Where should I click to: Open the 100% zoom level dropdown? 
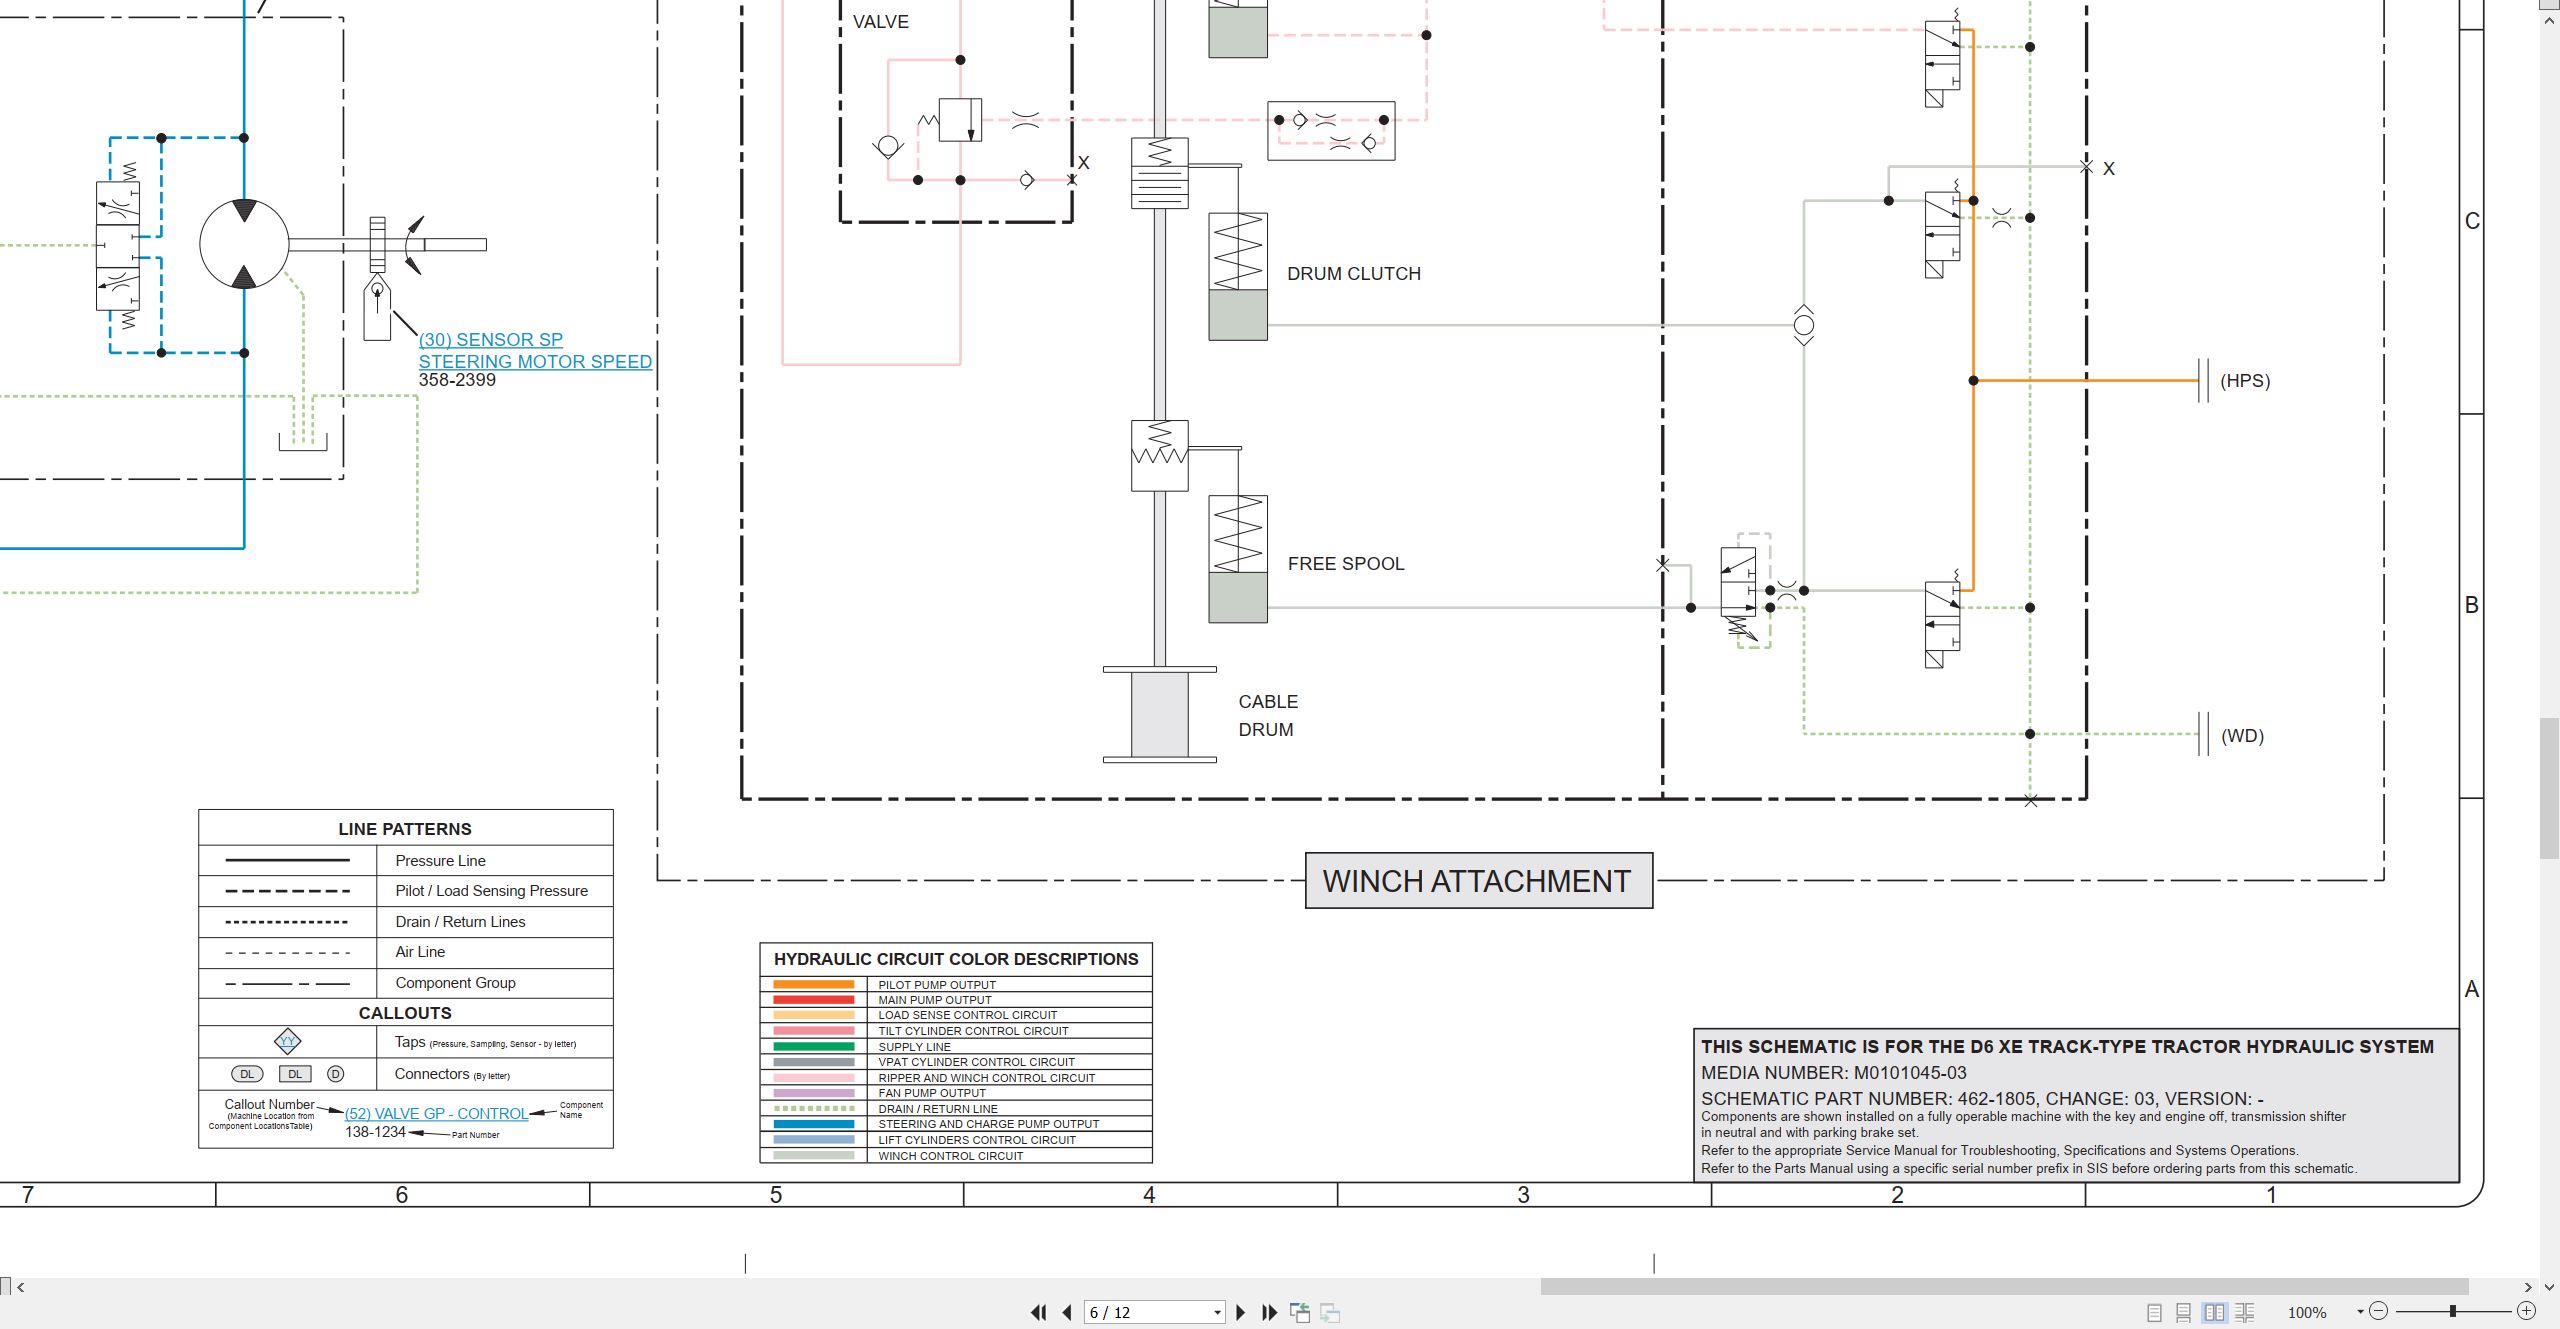coord(2361,1312)
